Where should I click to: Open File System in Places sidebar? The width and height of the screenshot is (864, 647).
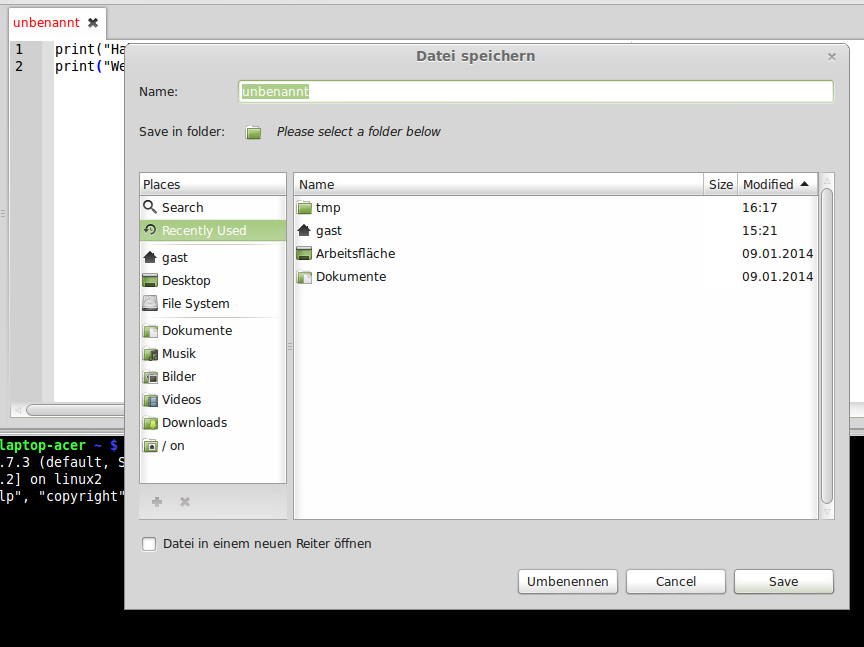195,303
